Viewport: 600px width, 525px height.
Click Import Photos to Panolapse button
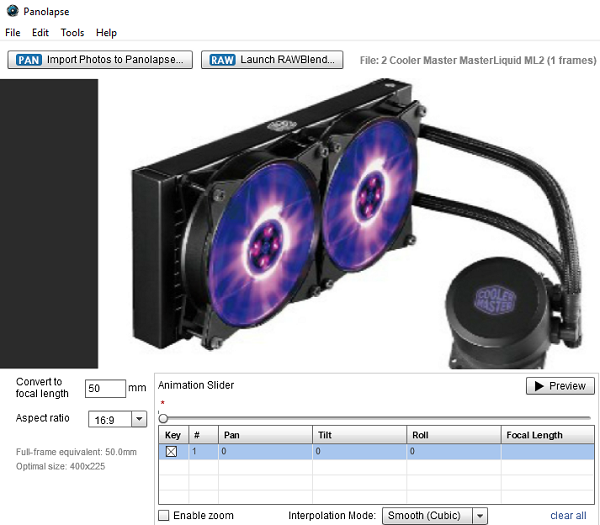[x=100, y=60]
